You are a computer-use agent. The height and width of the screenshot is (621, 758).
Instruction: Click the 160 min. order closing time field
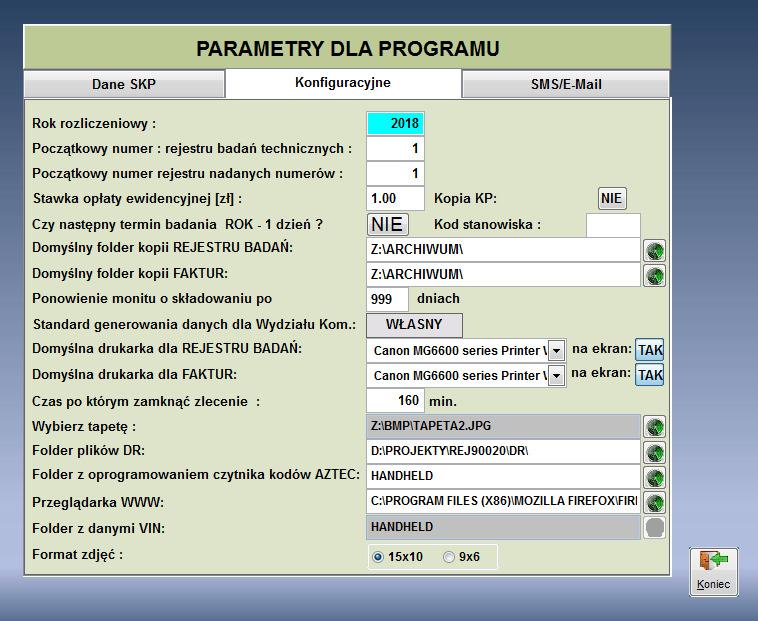pos(395,401)
